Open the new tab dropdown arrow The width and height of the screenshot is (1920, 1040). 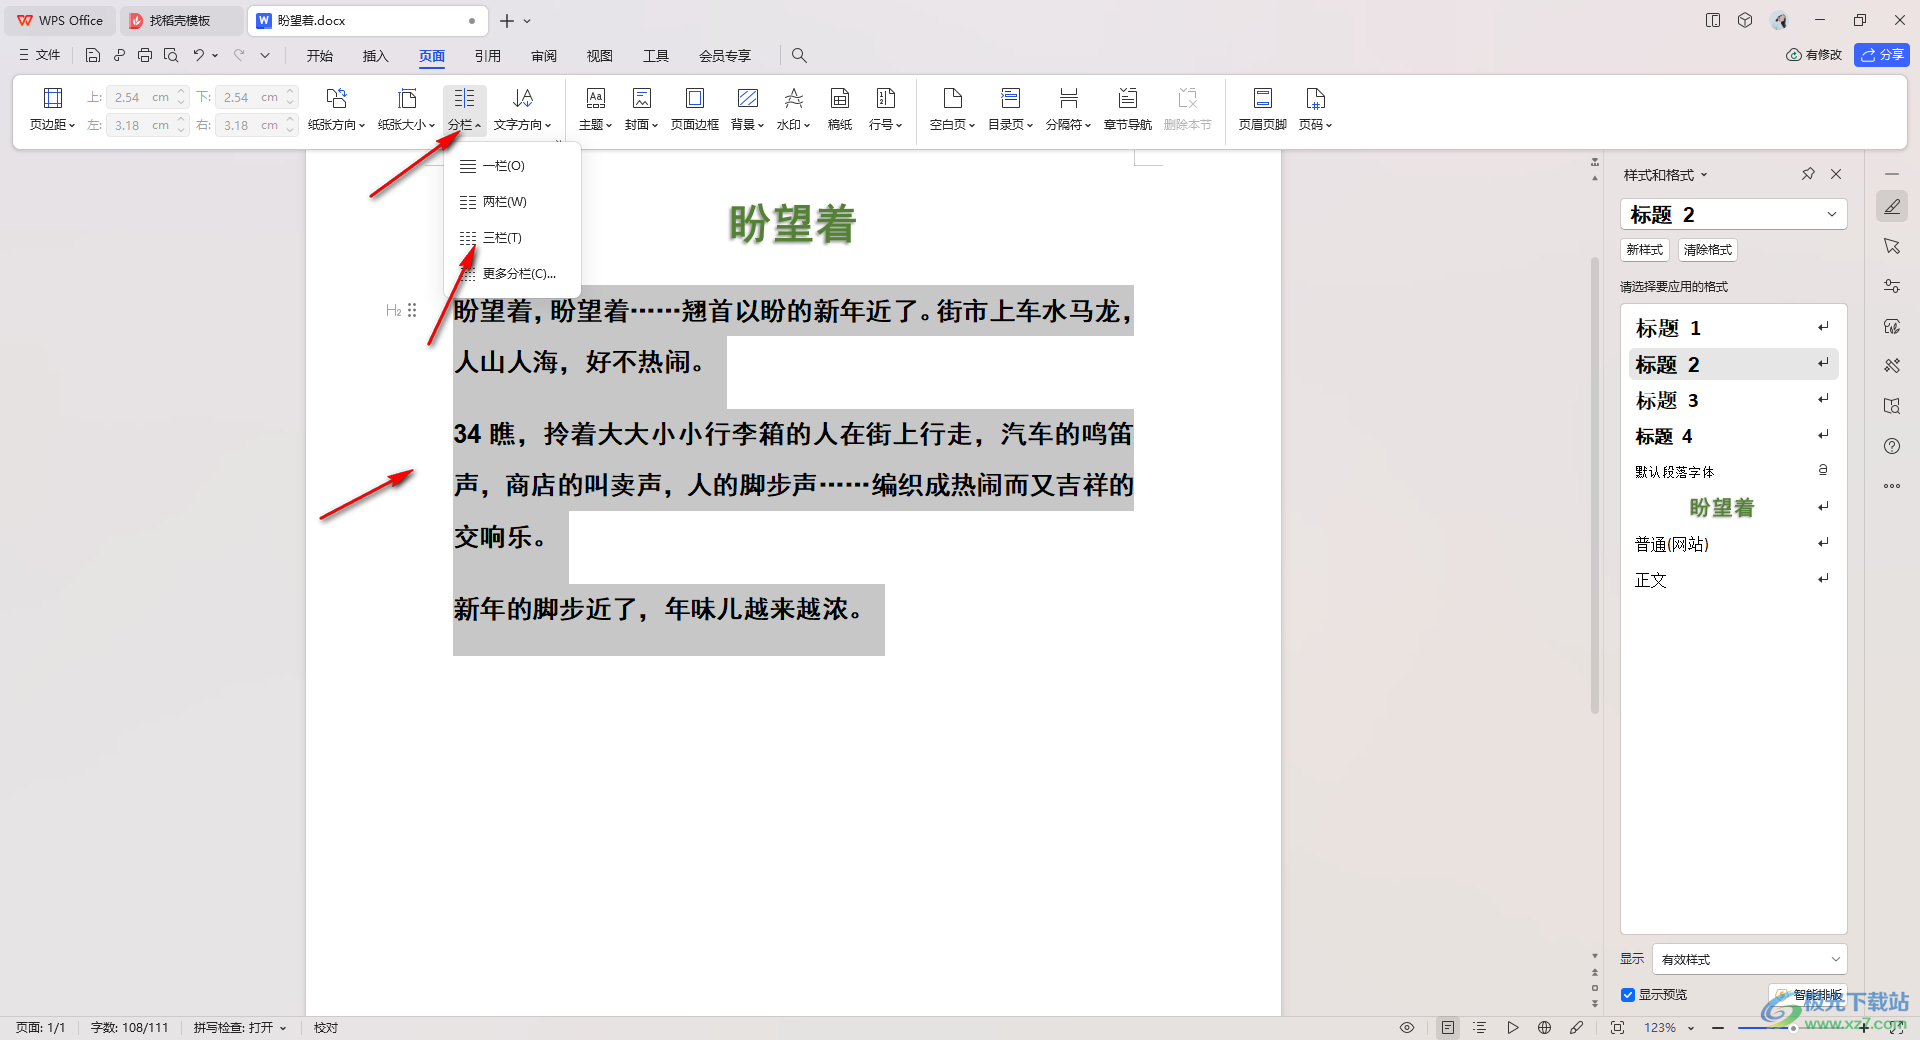point(528,21)
